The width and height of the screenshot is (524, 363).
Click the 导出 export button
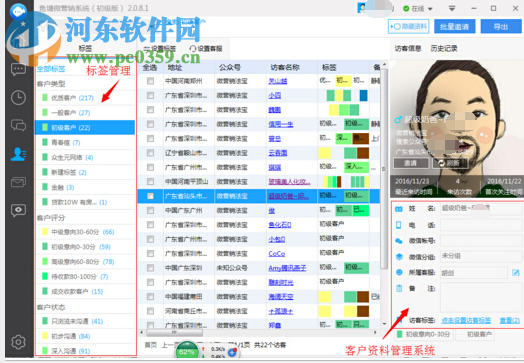click(501, 26)
